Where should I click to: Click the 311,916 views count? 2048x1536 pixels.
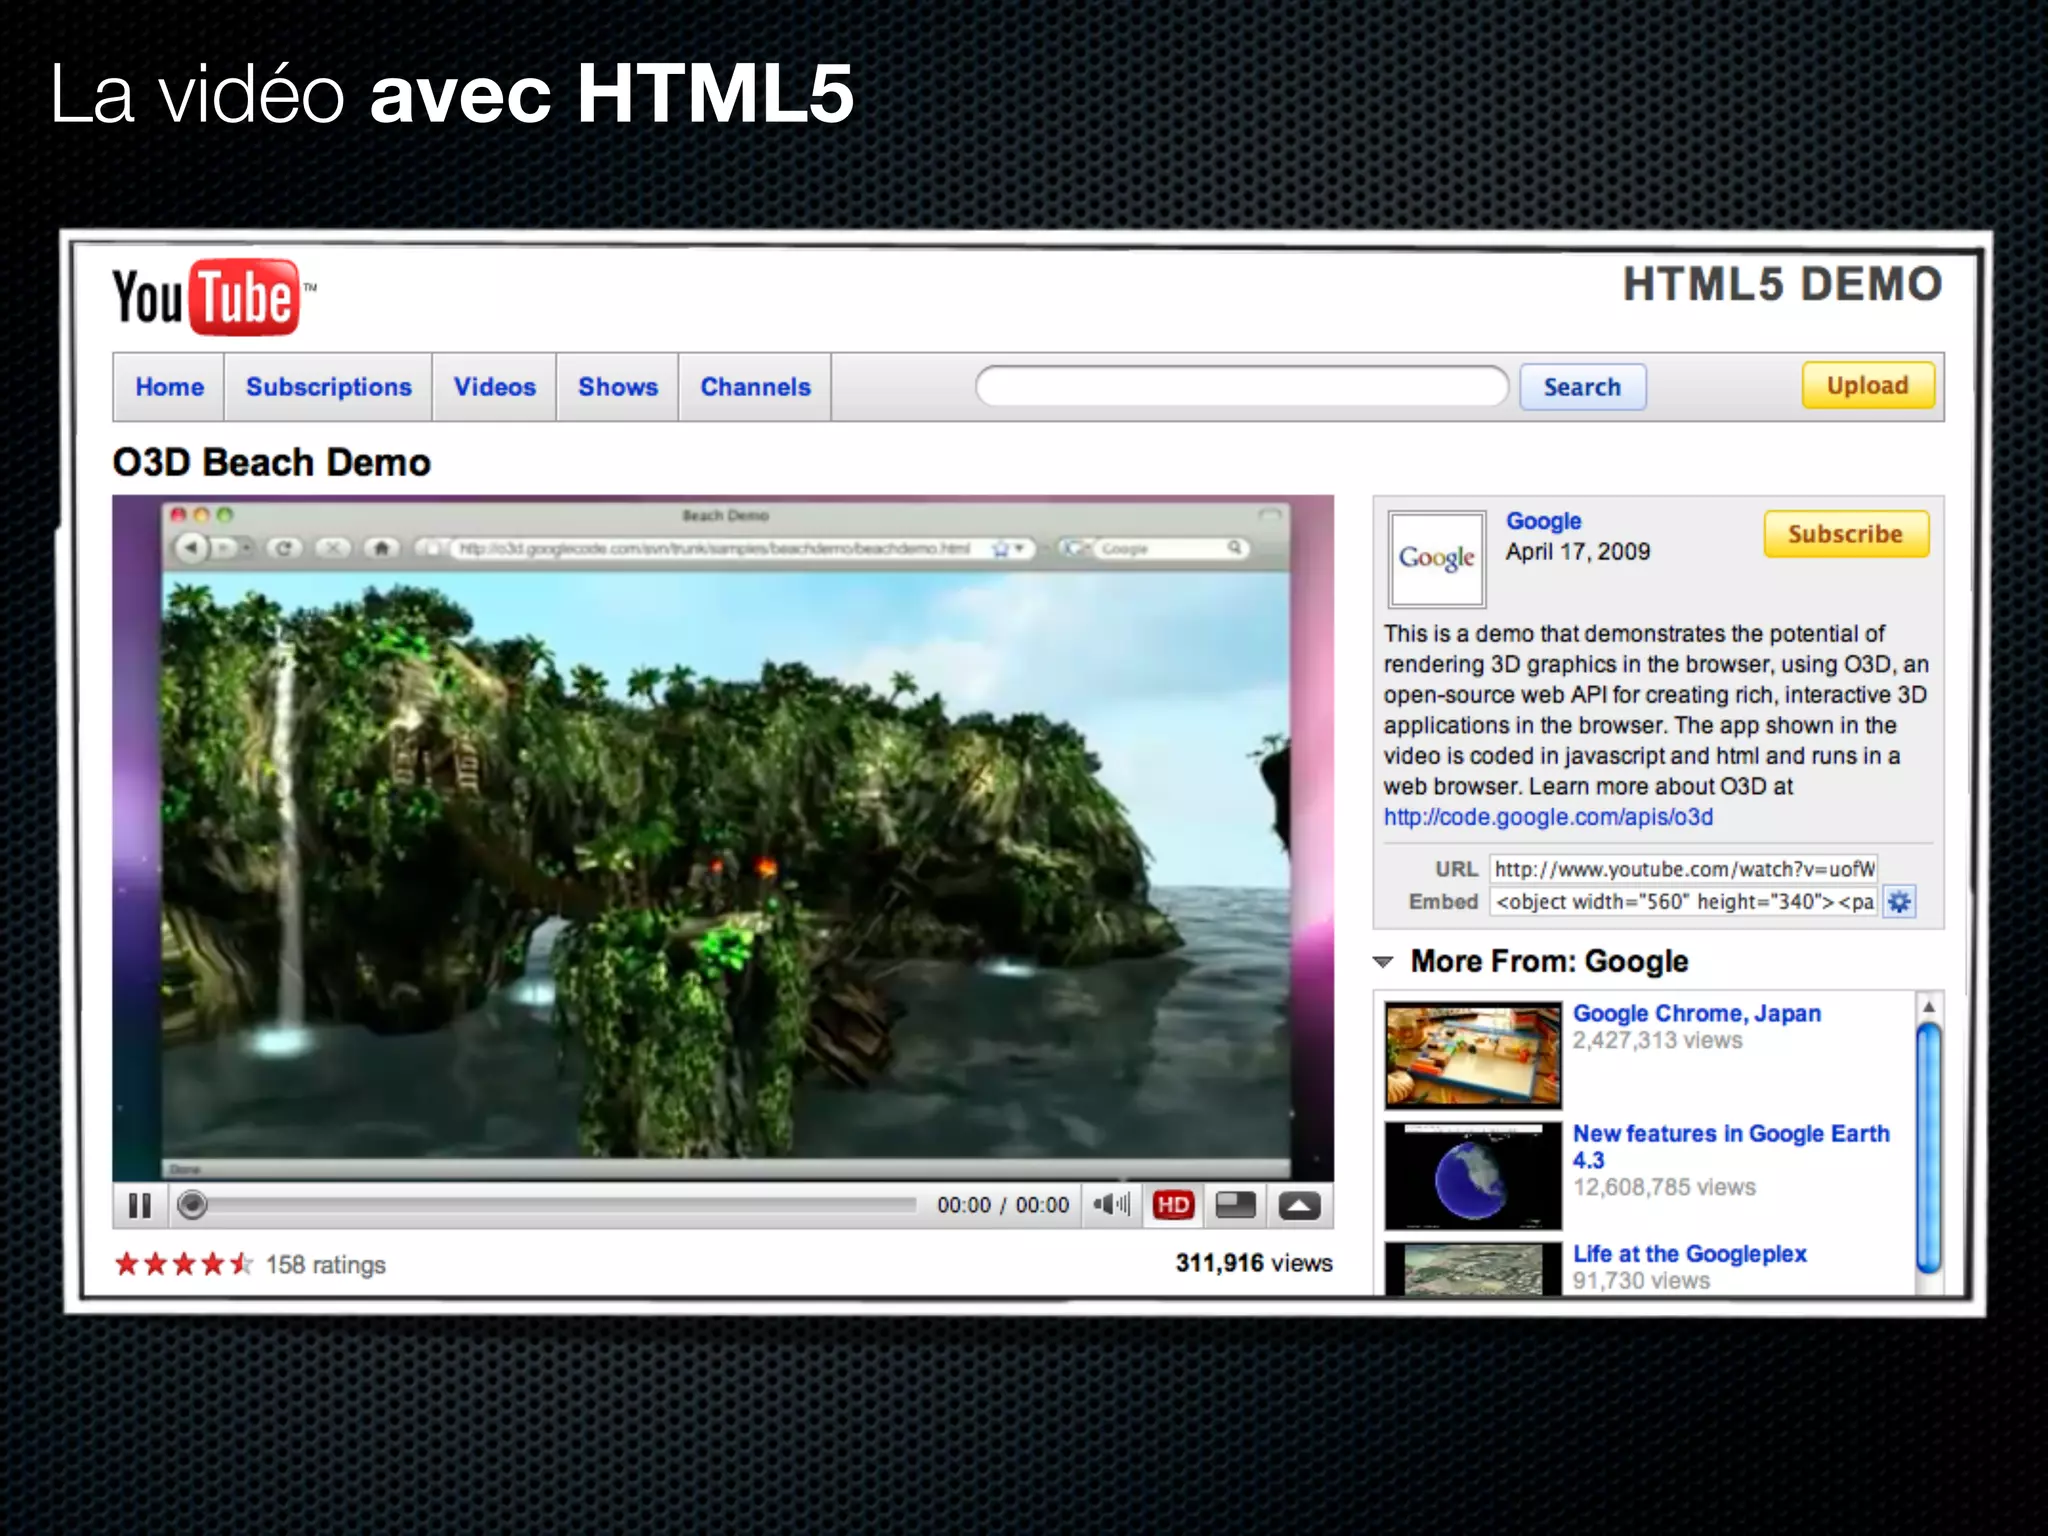1254,1263
